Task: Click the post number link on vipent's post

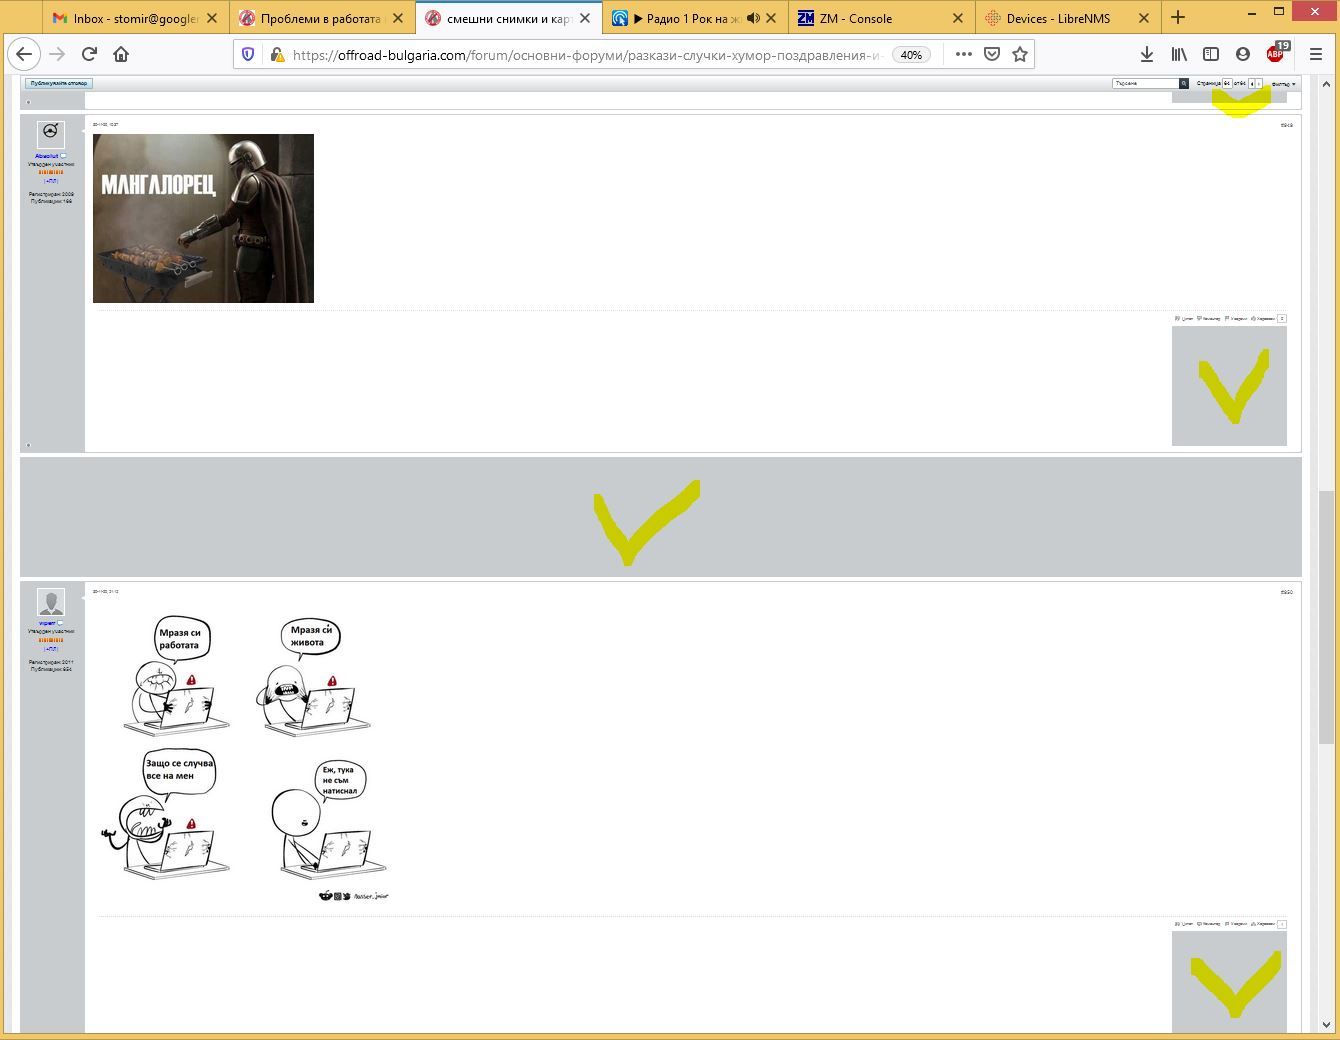Action: pyautogui.click(x=1287, y=592)
